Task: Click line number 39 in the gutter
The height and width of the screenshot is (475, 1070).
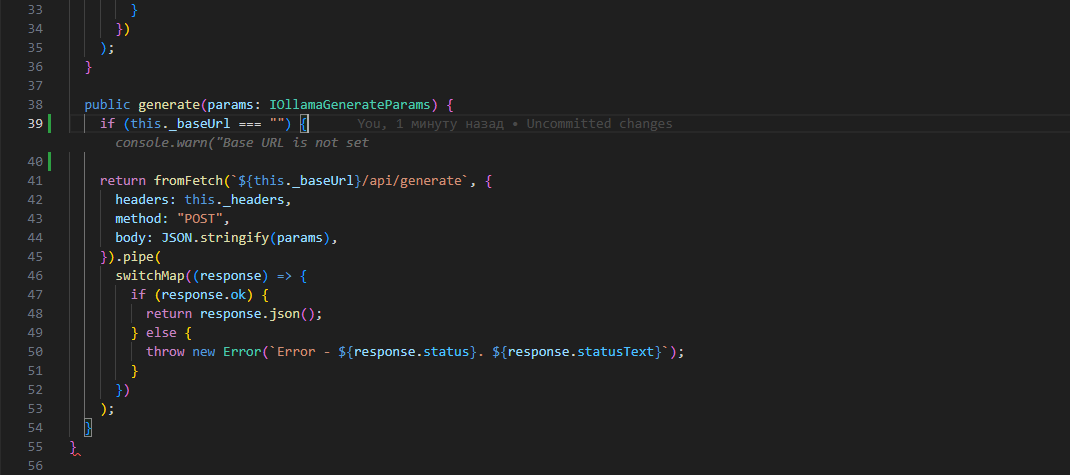Action: pos(35,124)
